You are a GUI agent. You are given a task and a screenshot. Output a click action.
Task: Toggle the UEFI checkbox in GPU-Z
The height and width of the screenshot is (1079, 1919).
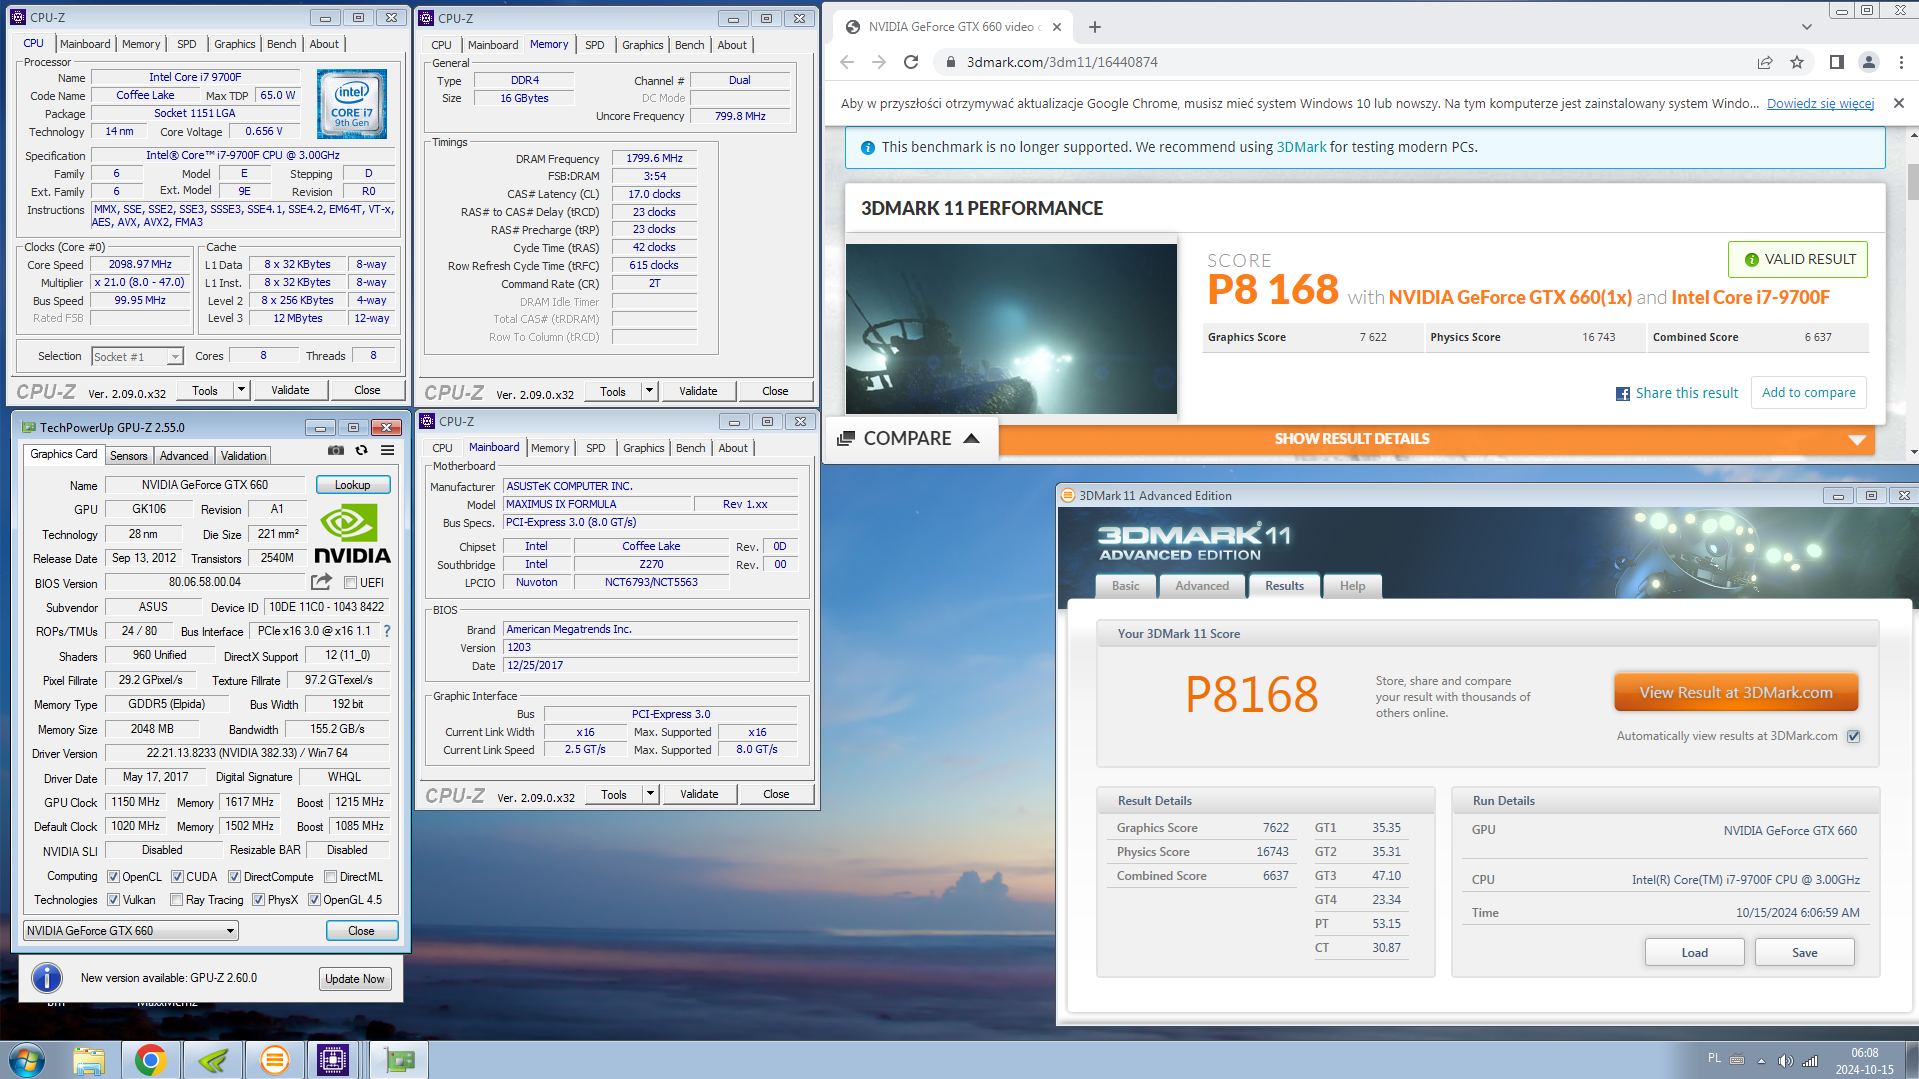[x=351, y=582]
